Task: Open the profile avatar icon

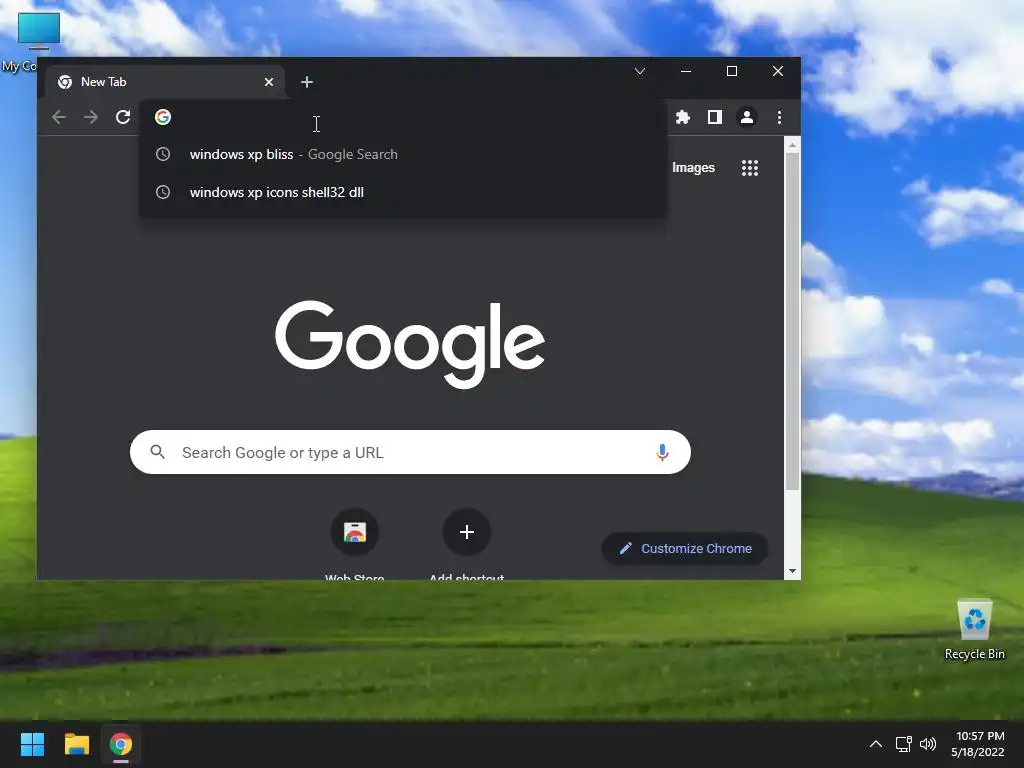Action: click(x=746, y=117)
